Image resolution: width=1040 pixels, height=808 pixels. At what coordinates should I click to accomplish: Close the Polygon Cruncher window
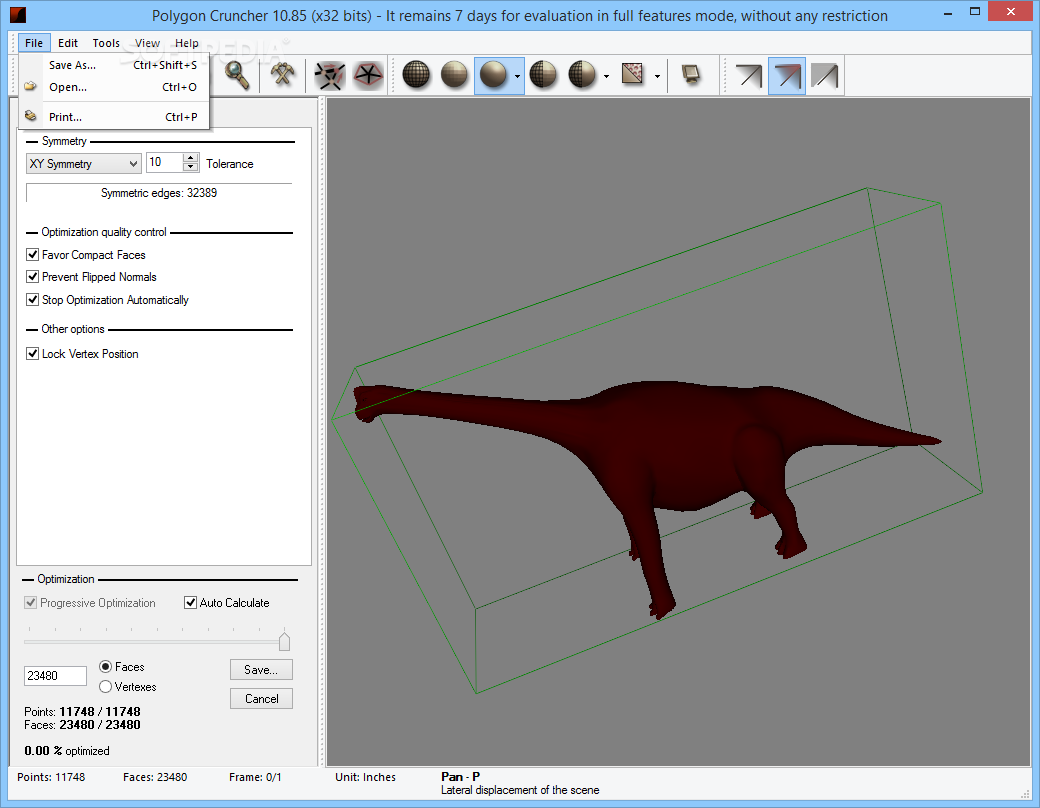[1011, 11]
